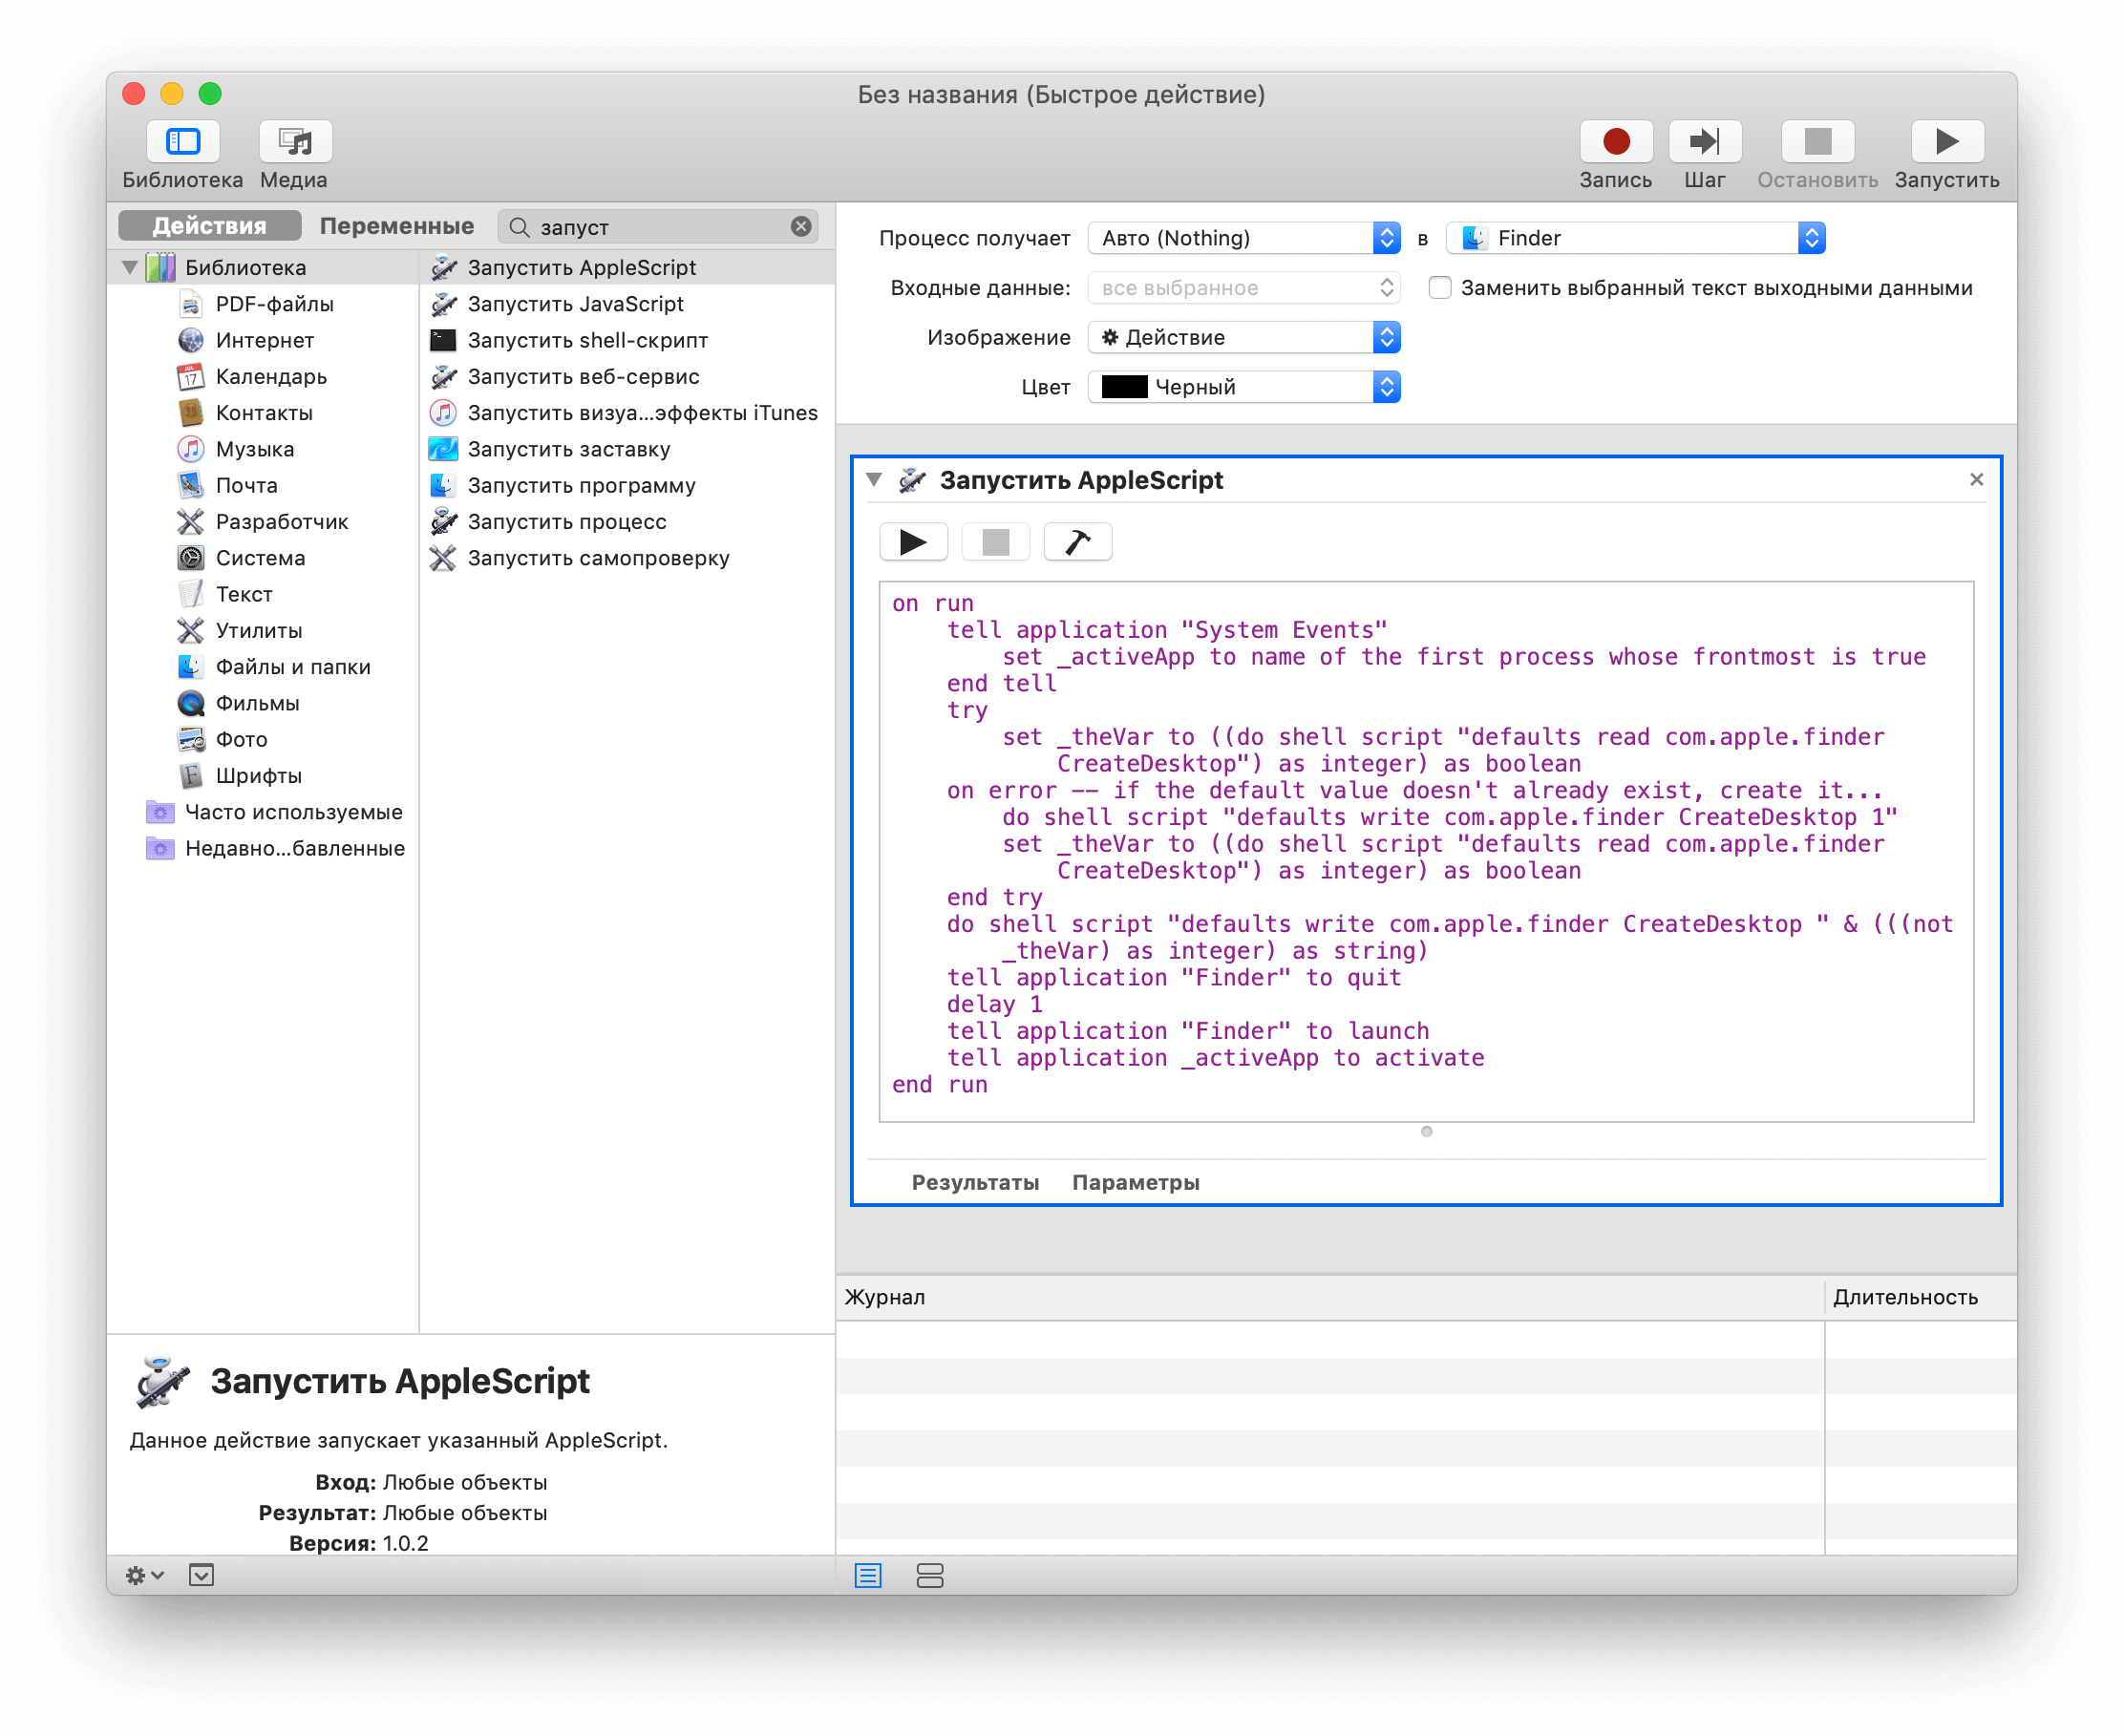Select Запустить заставку action
This screenshot has width=2124, height=1736.
(x=627, y=449)
